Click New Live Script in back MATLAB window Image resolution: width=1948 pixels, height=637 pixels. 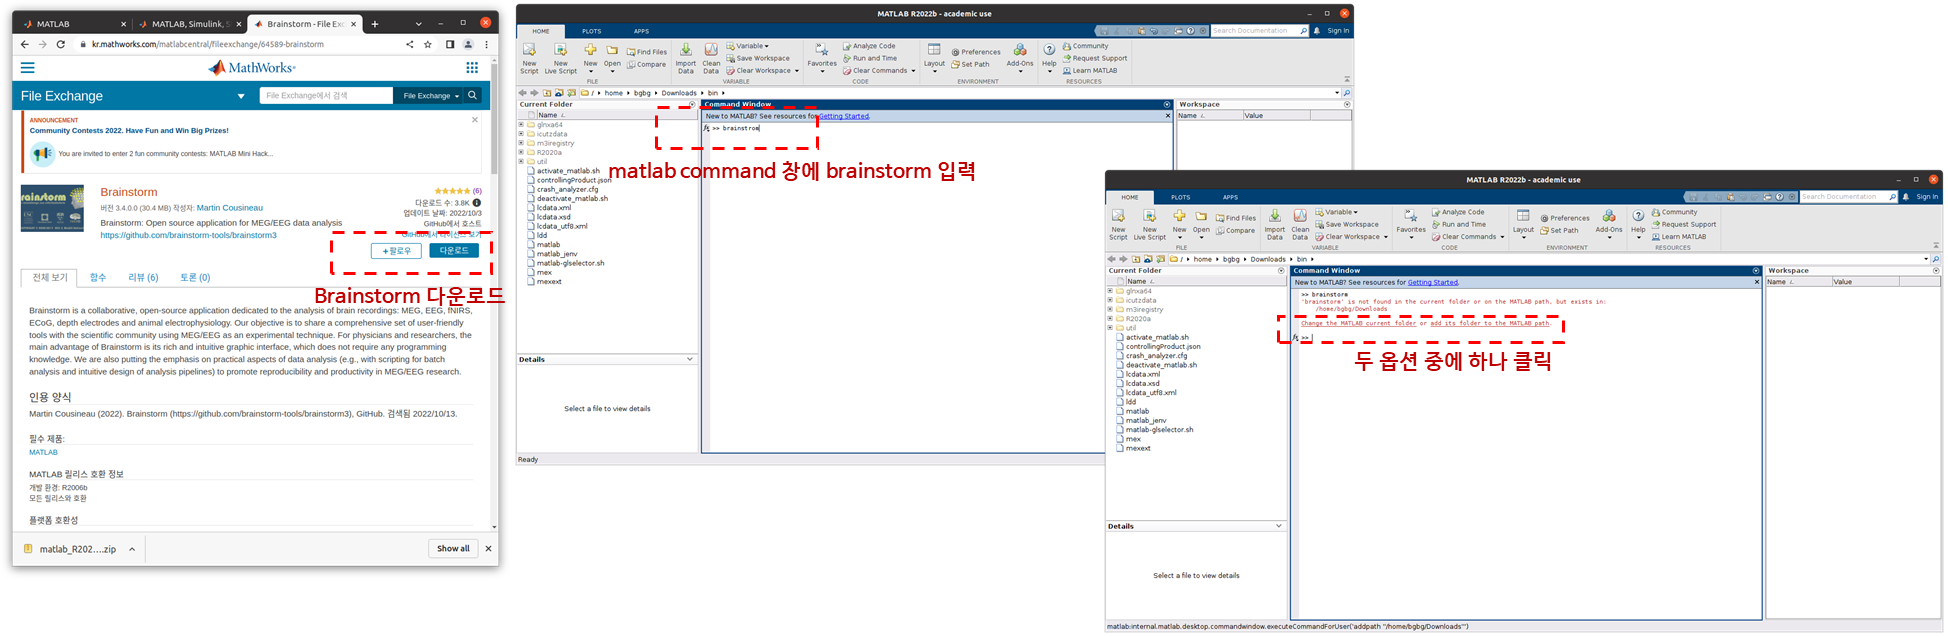pos(560,58)
